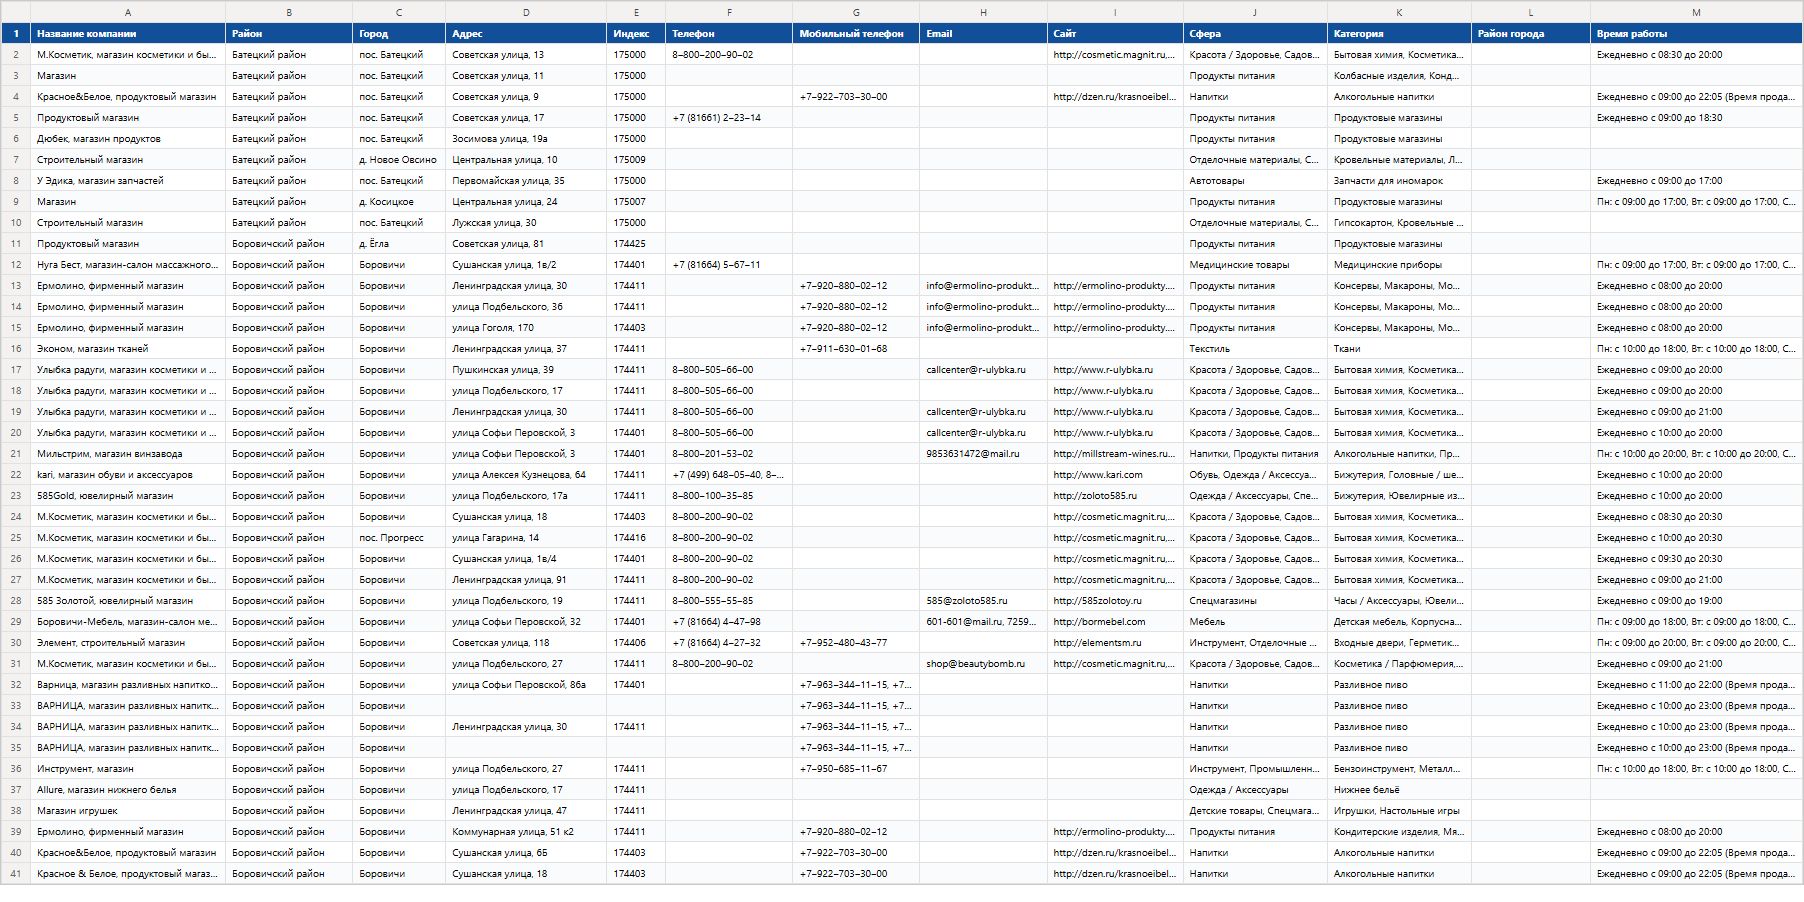Select the 'Инструмент, магазин' company cell
The width and height of the screenshot is (1804, 902).
point(128,769)
